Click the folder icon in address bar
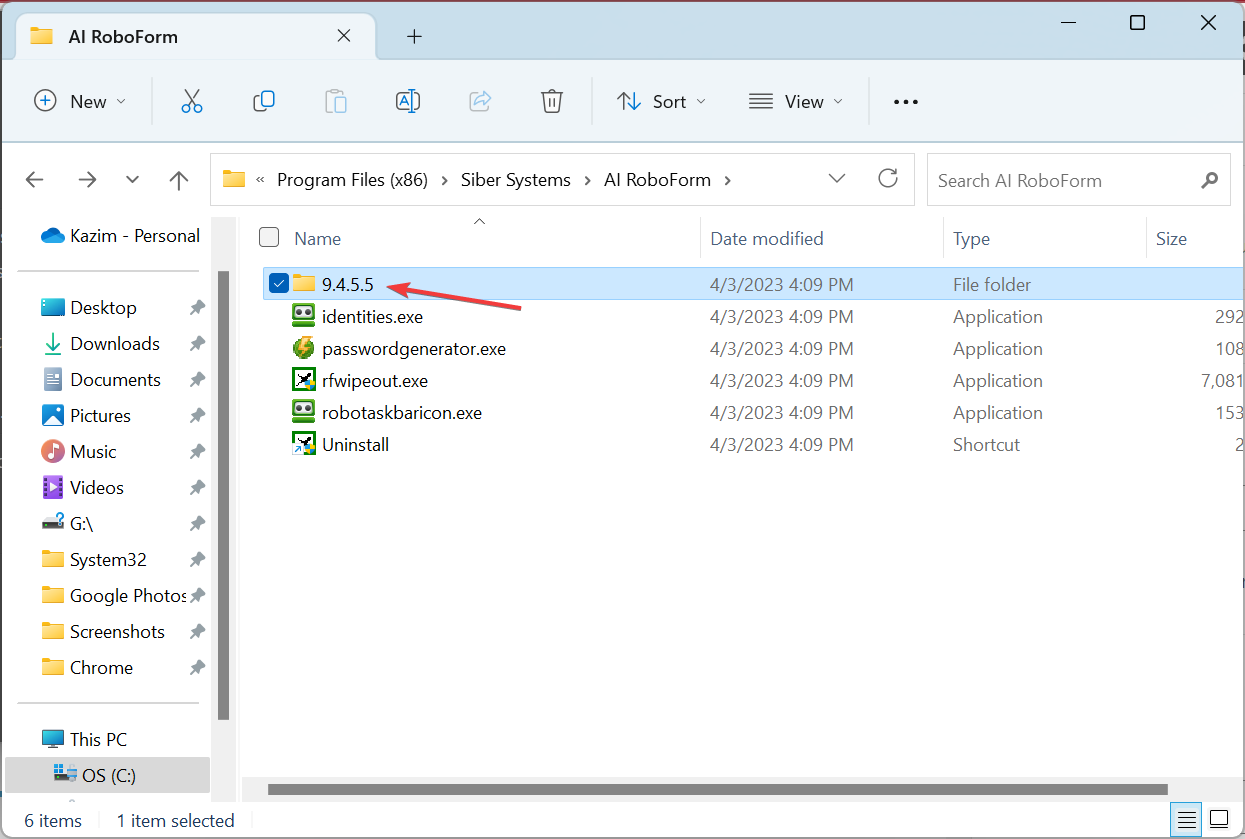The image size is (1245, 839). 234,179
